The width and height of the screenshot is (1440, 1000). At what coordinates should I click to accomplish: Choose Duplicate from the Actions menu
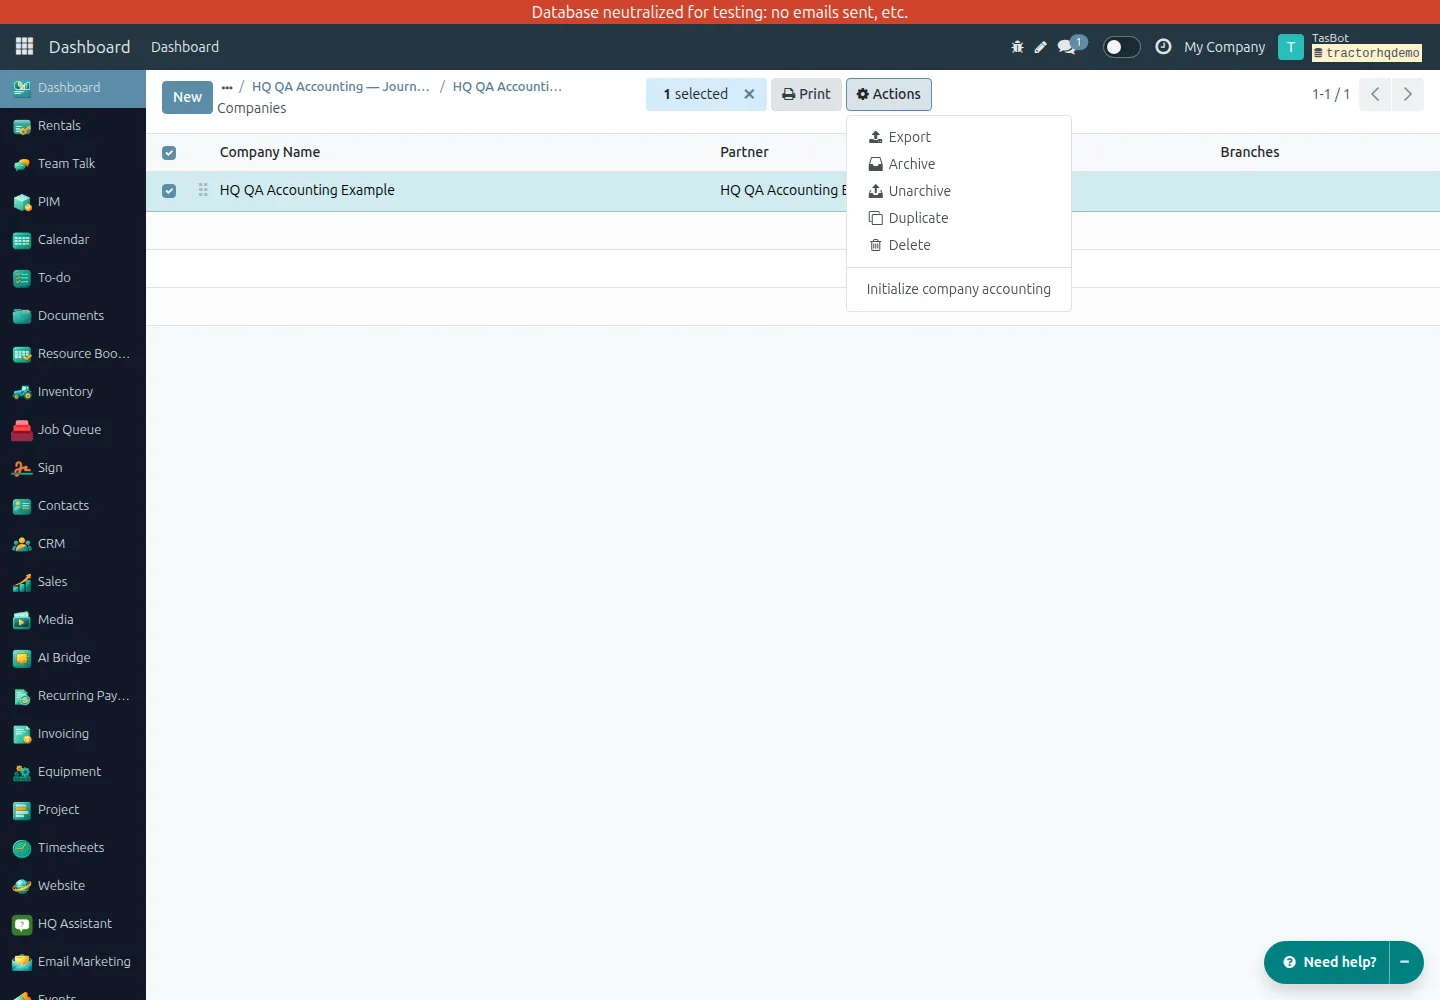click(x=958, y=218)
